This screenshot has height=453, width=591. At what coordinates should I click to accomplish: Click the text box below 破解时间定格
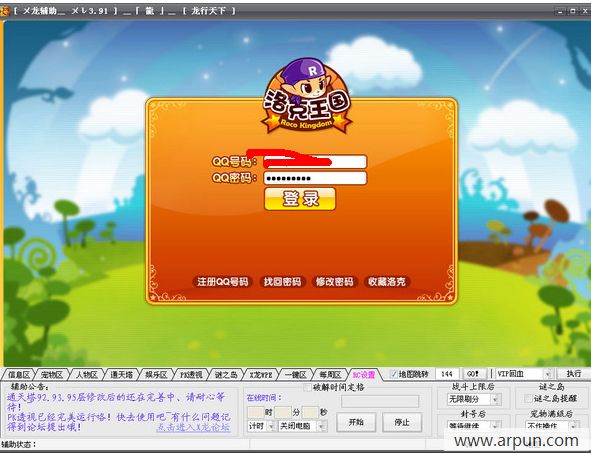[380, 401]
